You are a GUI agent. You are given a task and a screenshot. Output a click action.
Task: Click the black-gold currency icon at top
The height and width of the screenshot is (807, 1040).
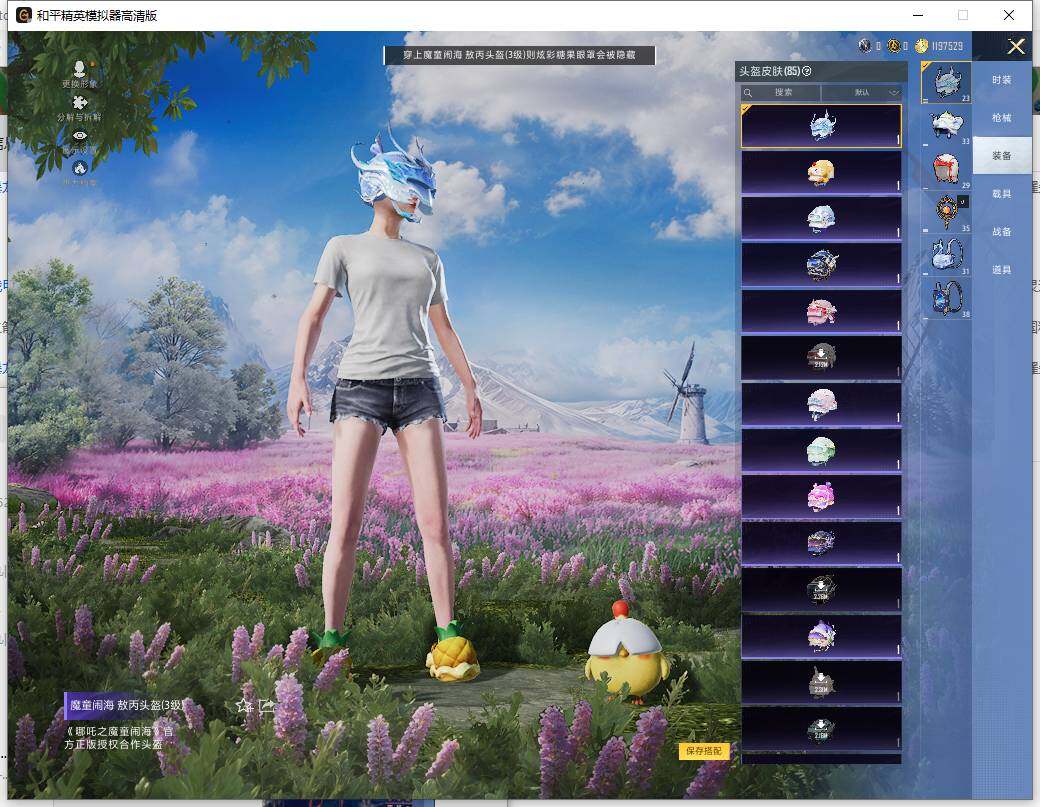click(893, 46)
